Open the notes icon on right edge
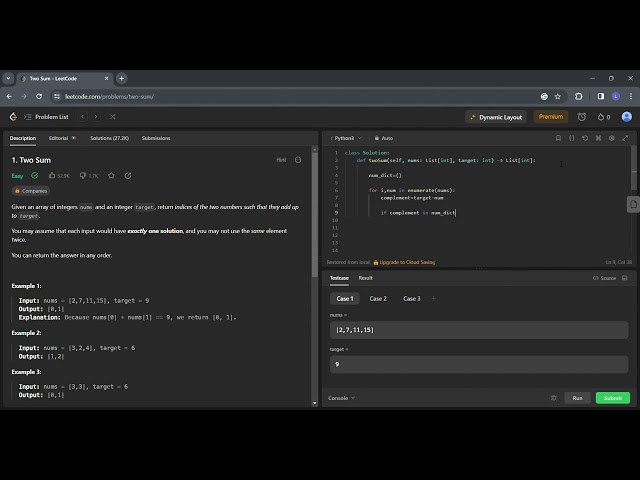This screenshot has height=480, width=640. pos(633,204)
